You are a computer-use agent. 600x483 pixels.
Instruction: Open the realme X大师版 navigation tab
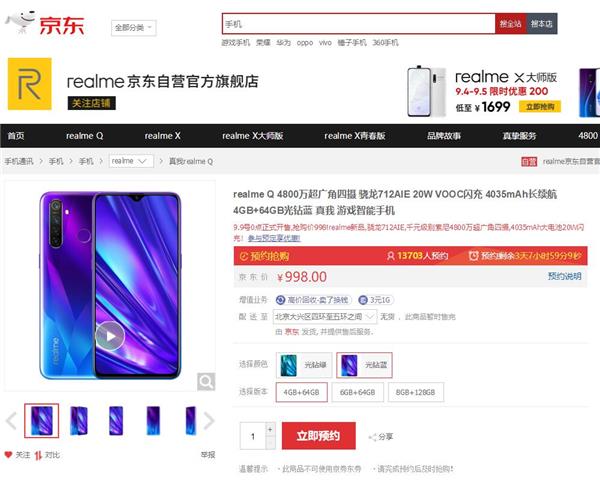point(253,136)
